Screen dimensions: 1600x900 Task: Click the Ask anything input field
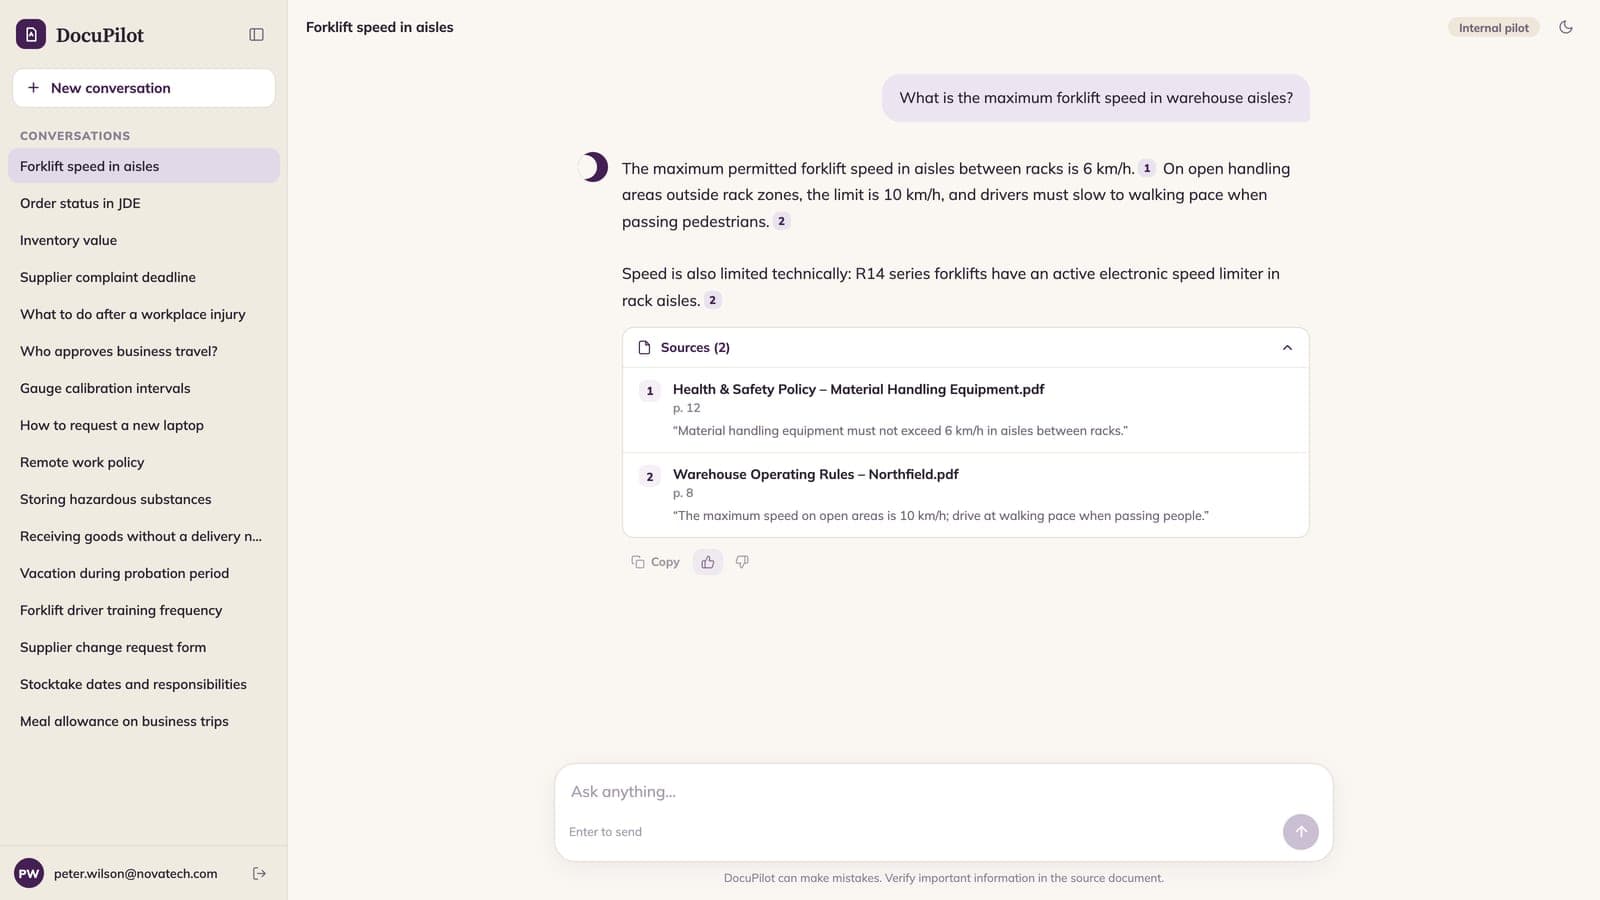[x=944, y=792]
